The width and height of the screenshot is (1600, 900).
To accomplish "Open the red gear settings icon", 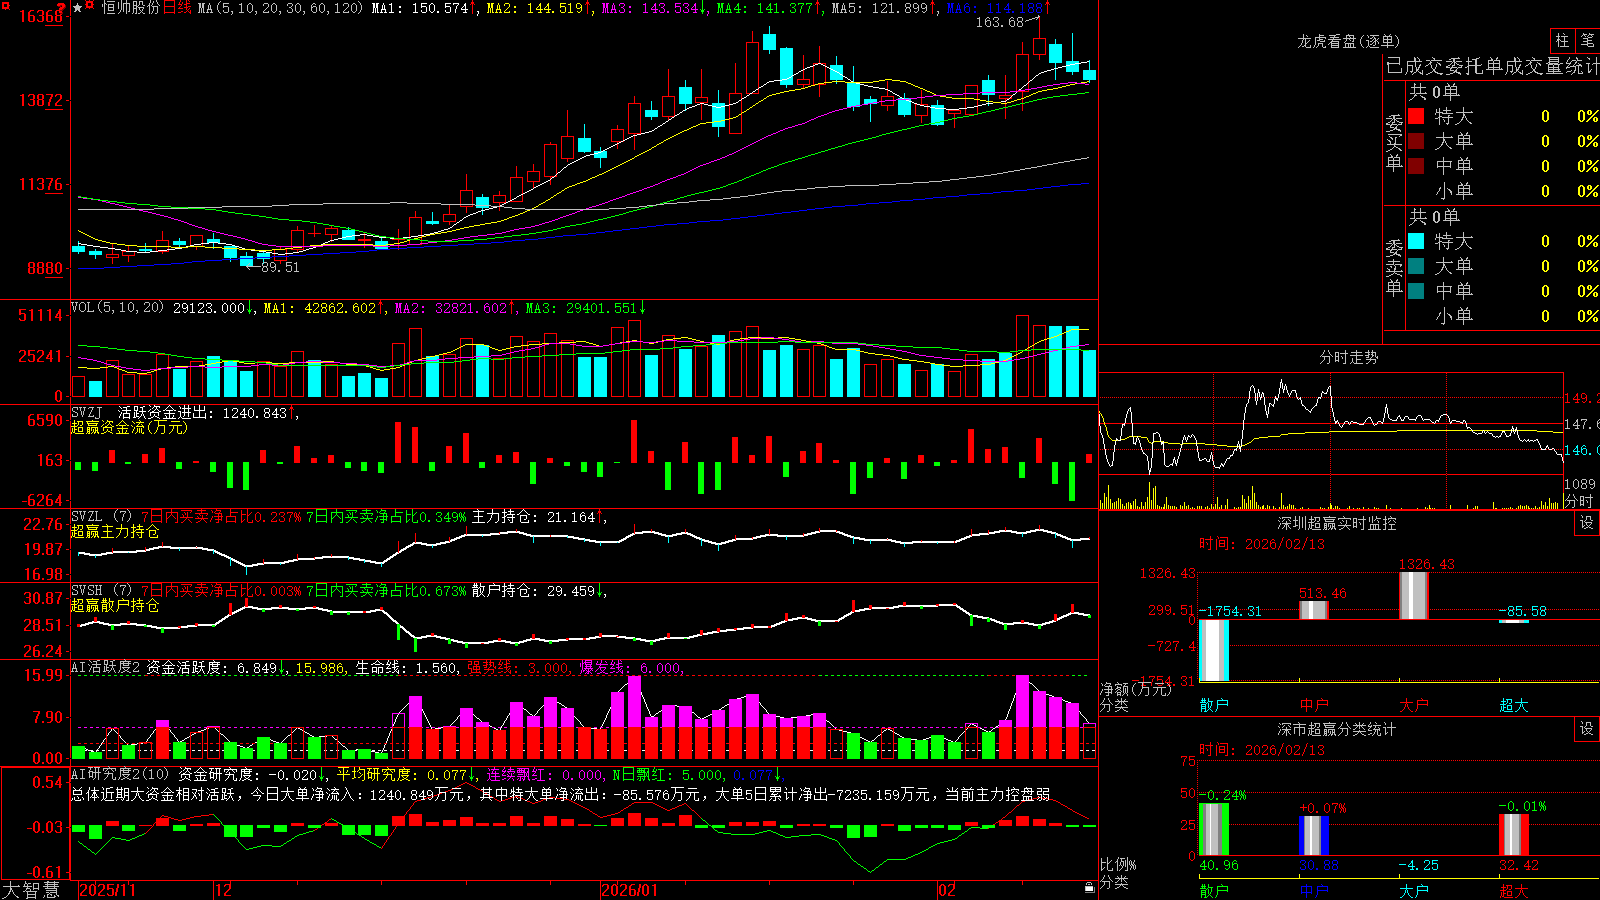I will pos(90,7).
